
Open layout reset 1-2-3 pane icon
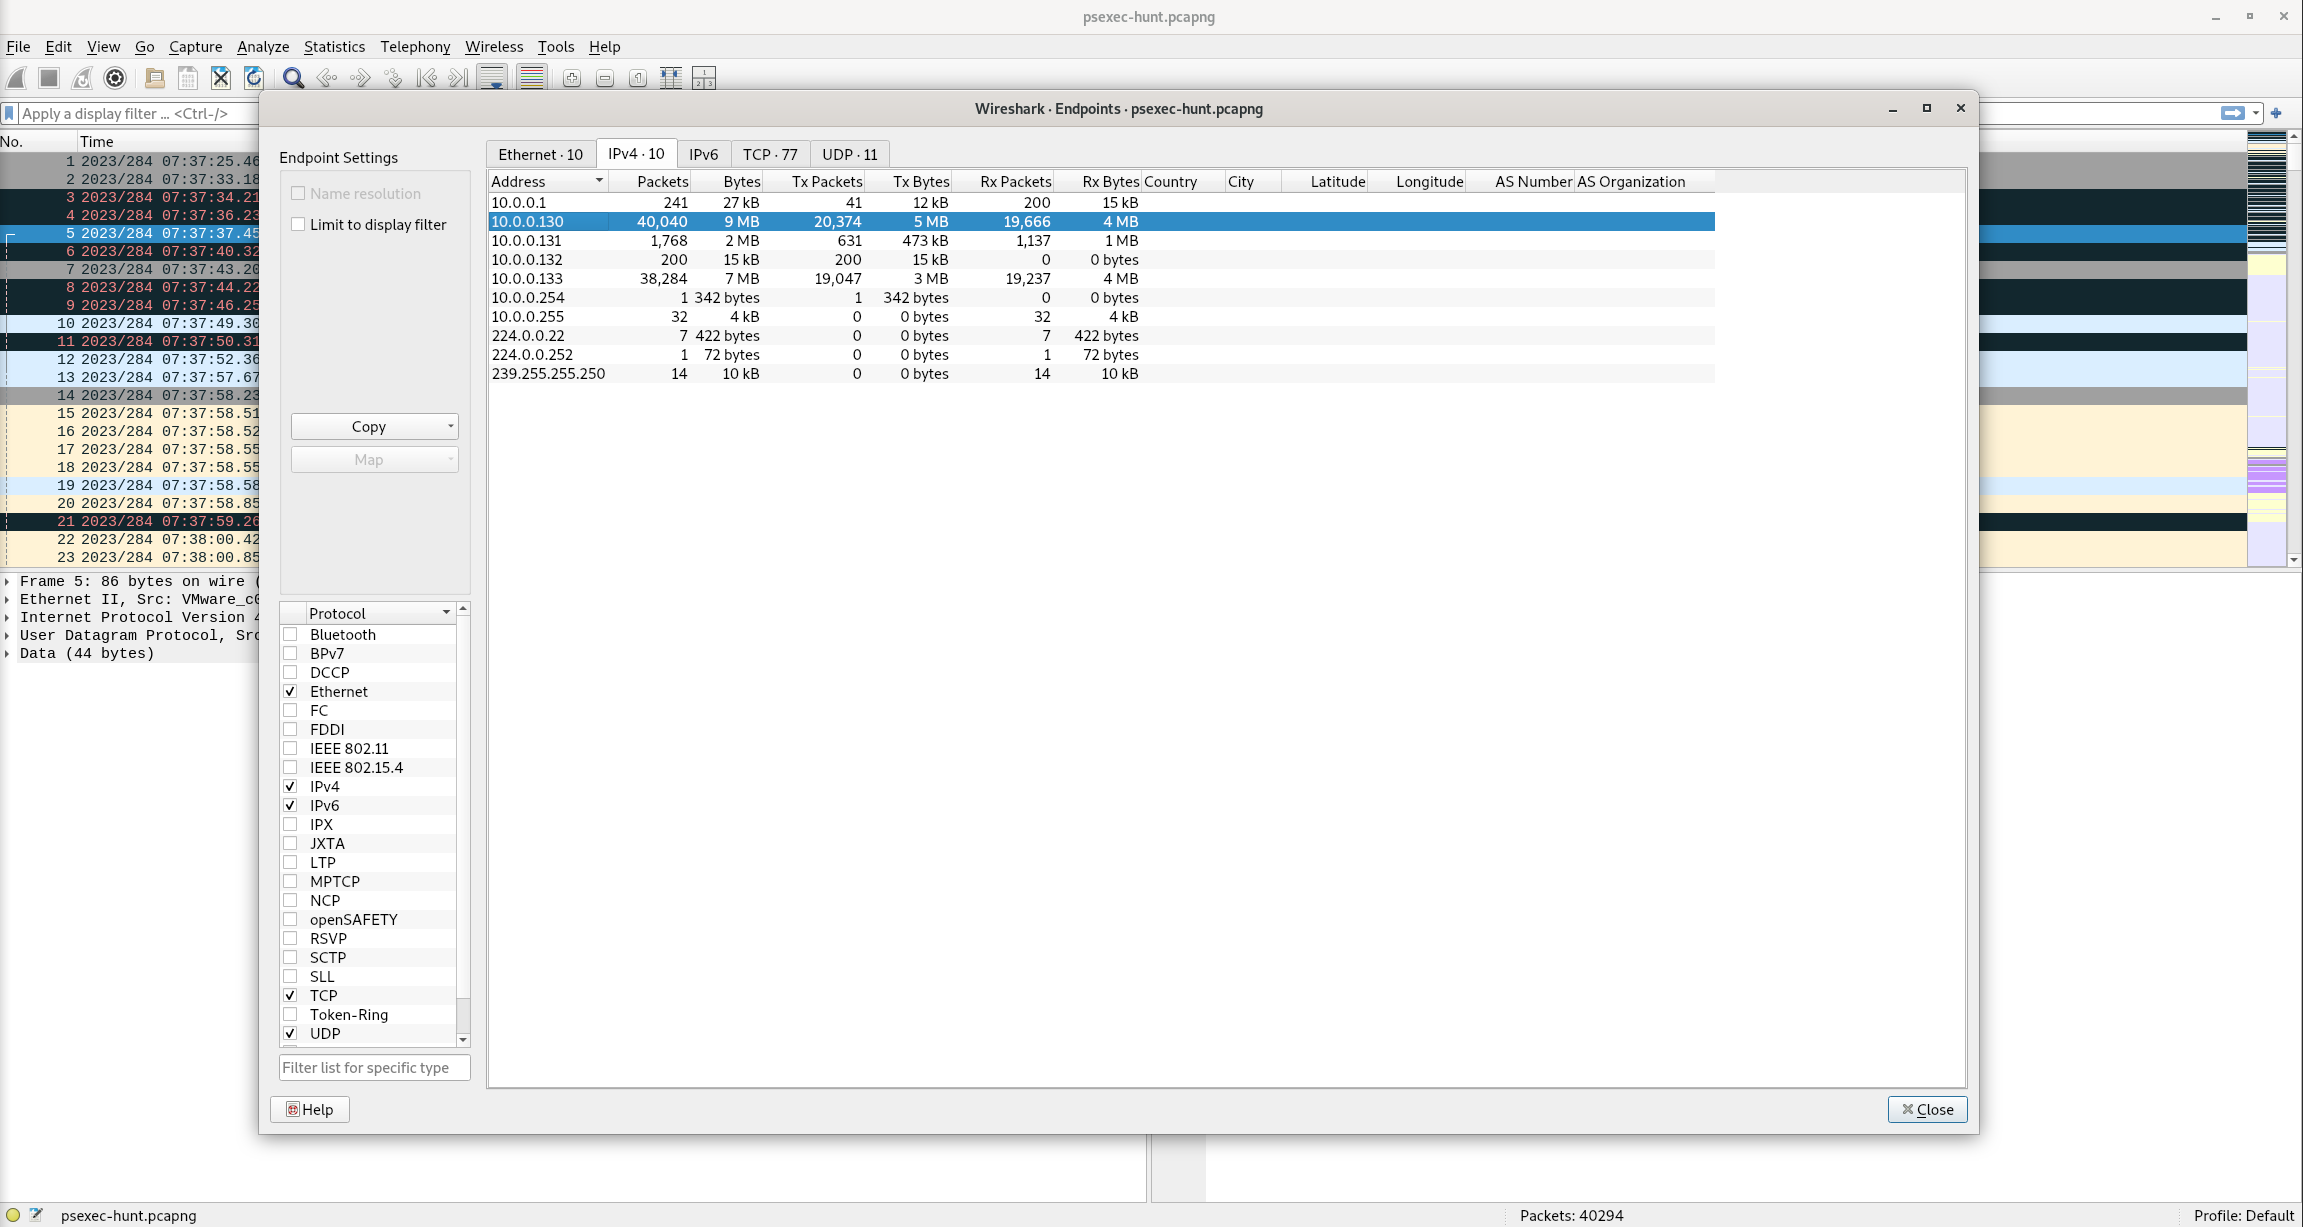tap(704, 78)
